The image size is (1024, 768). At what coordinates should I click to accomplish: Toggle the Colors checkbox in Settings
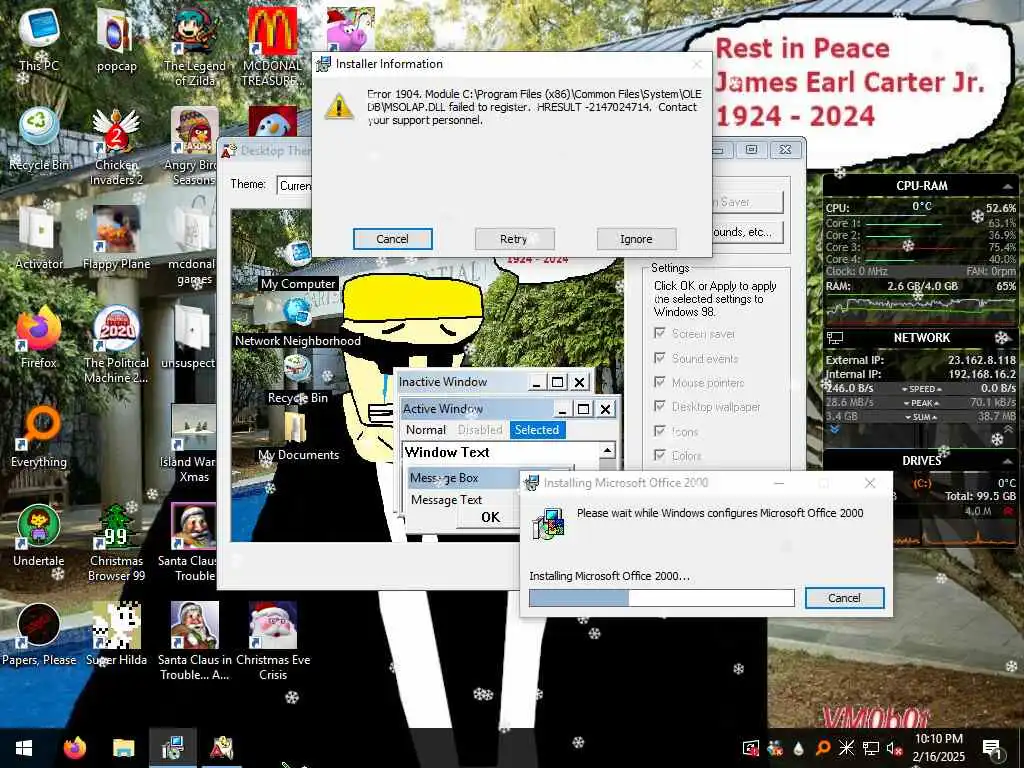click(660, 455)
